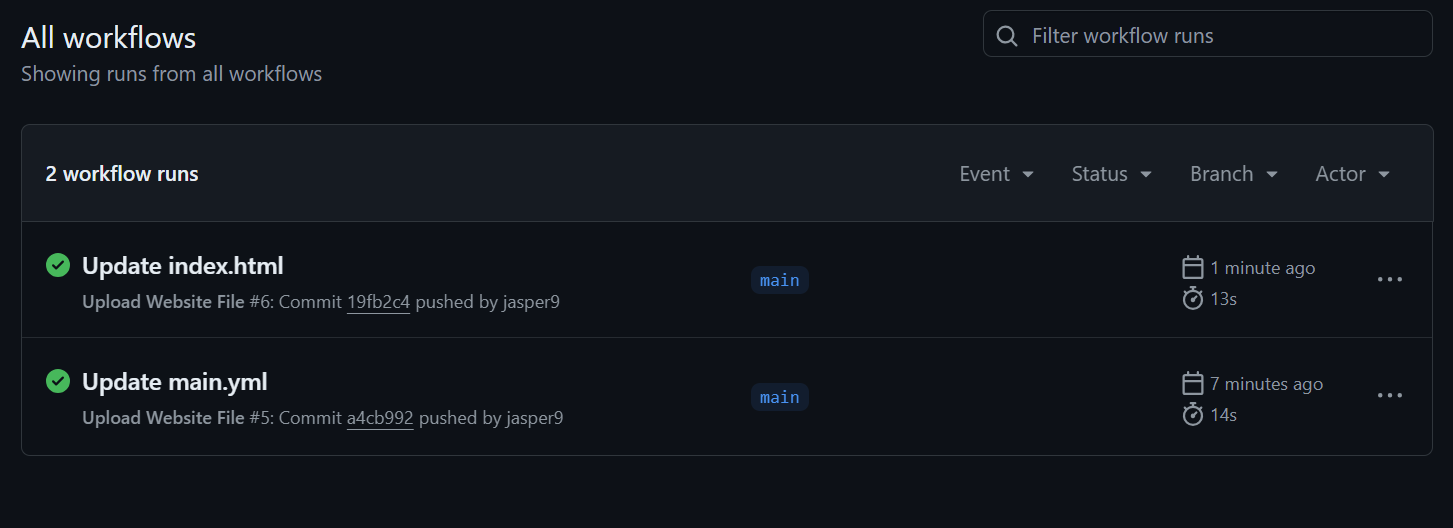Click the stopwatch icon beside 13s duration
This screenshot has height=528, width=1453.
(1192, 298)
